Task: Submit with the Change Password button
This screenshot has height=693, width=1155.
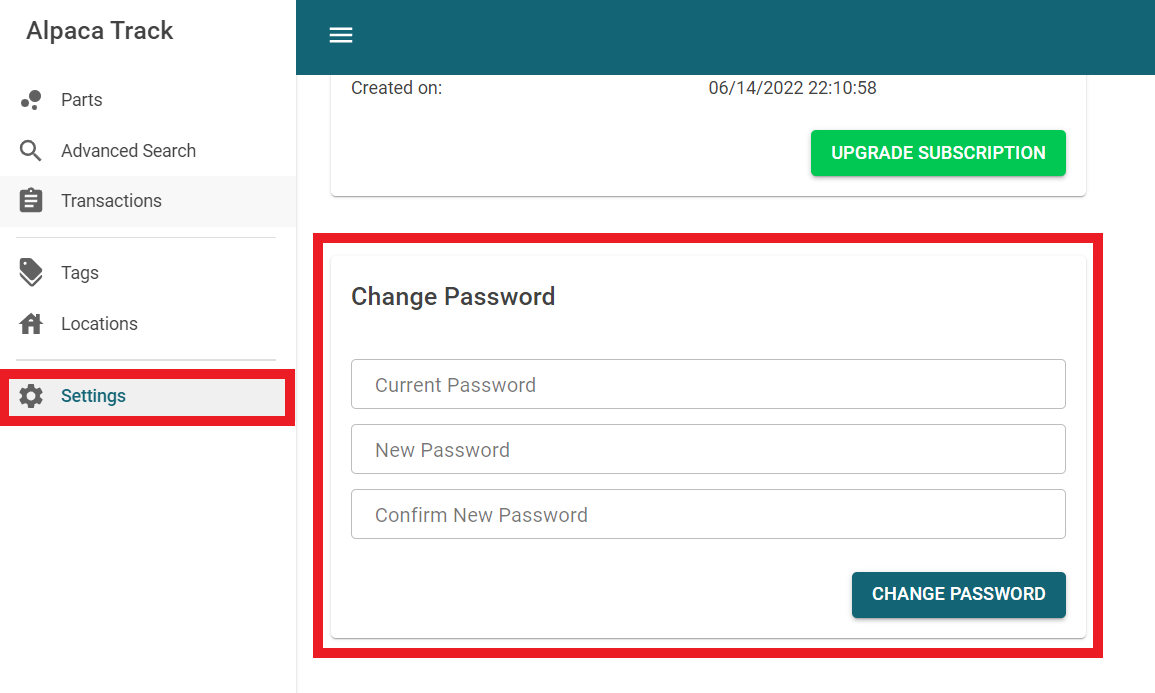Action: tap(958, 594)
